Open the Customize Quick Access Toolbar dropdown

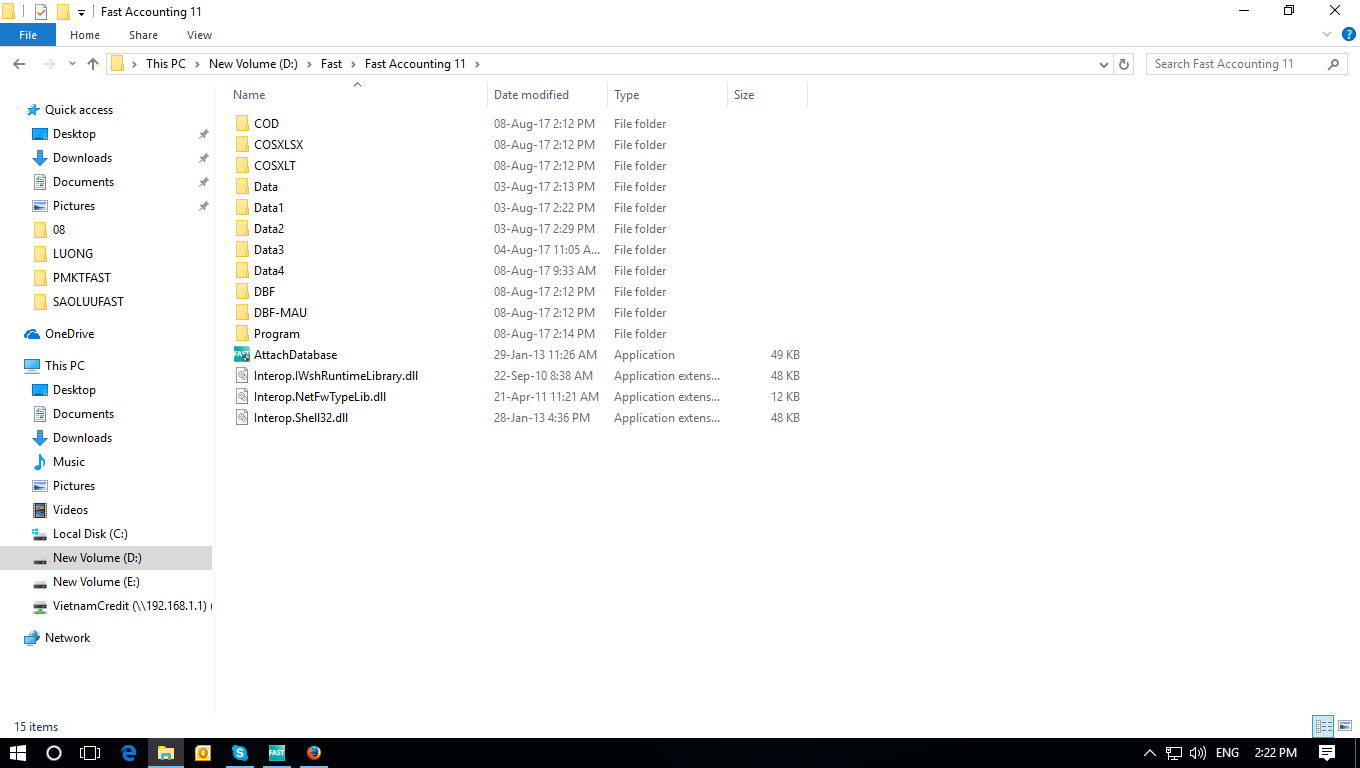coord(82,13)
